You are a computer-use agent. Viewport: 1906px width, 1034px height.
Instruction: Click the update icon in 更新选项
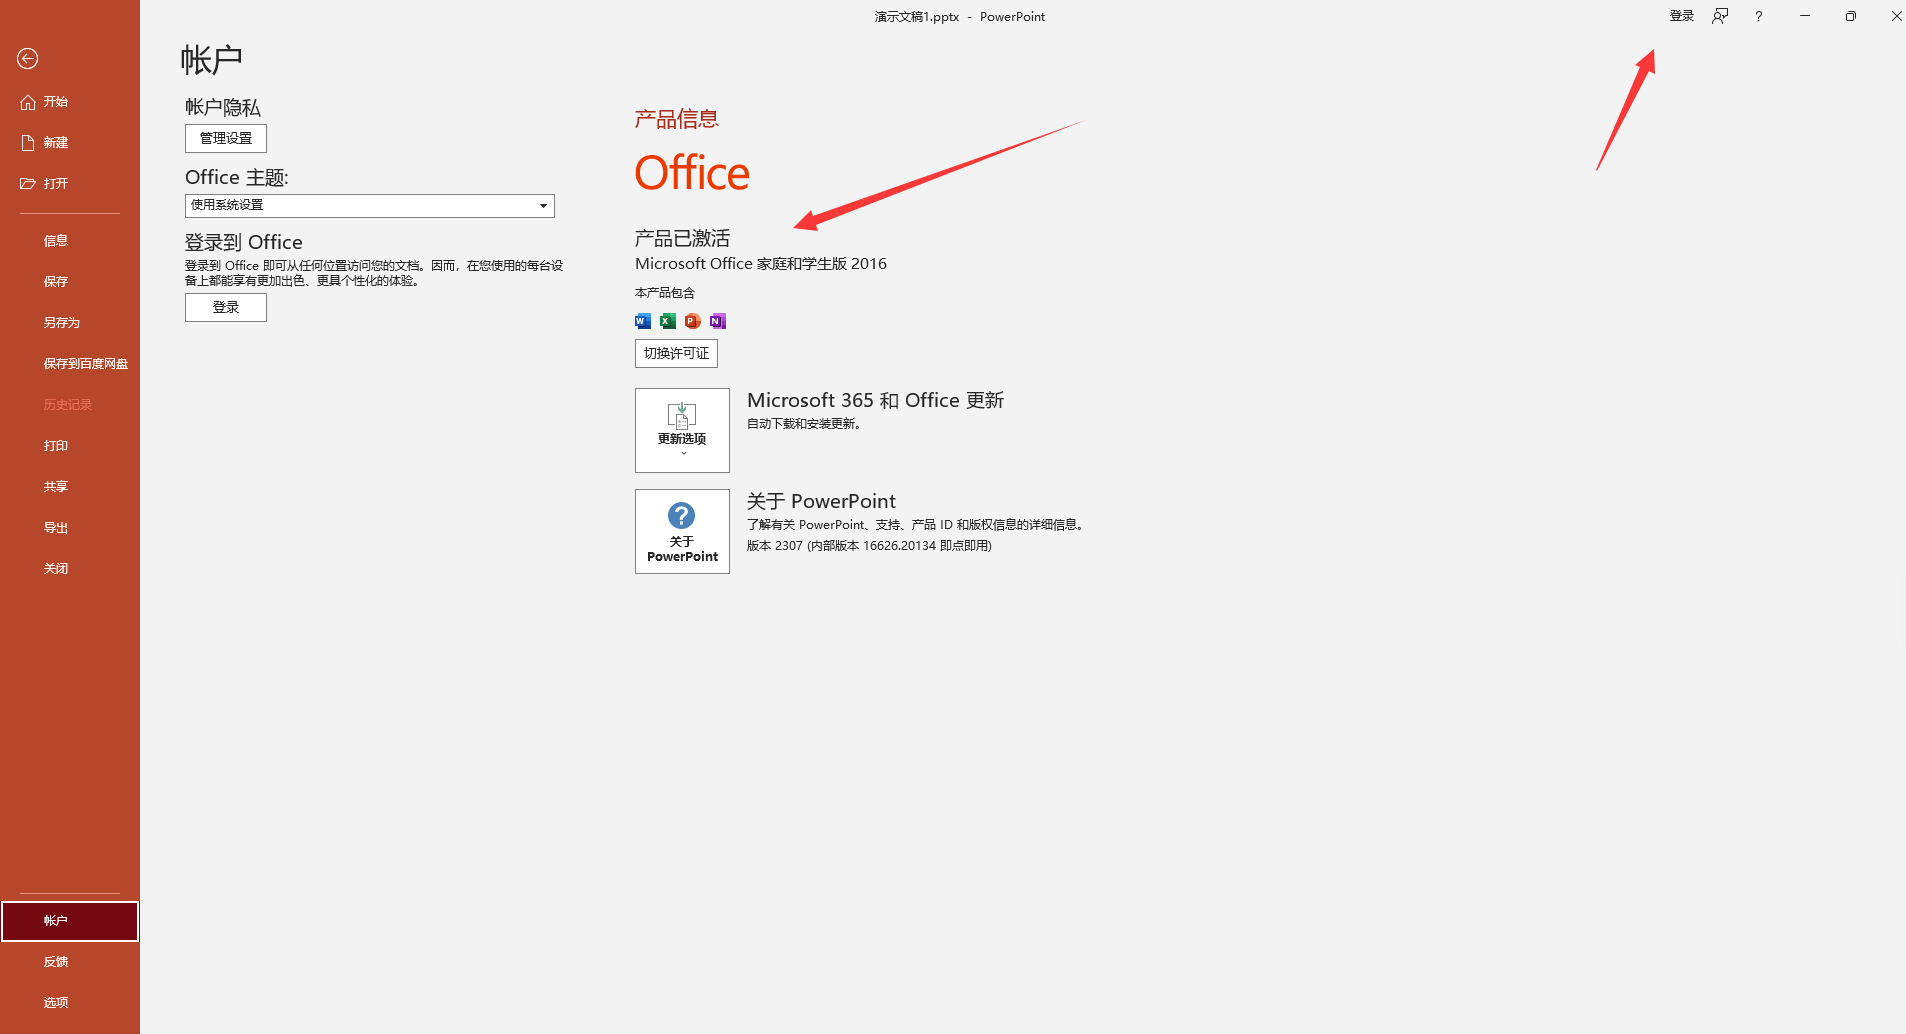682,415
